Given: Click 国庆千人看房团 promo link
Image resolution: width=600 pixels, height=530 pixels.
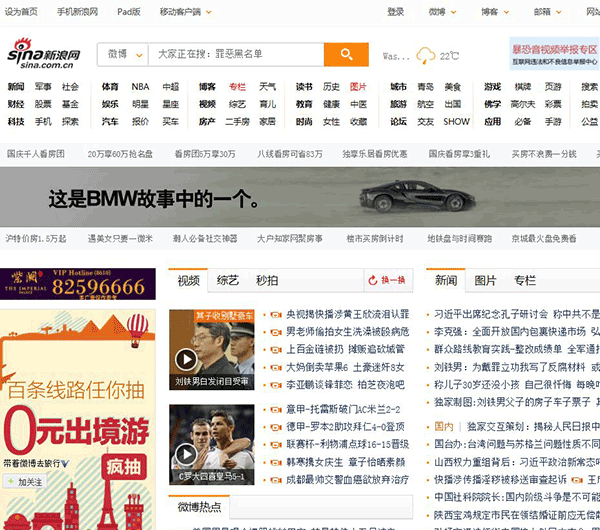Looking at the screenshot, I should pos(36,154).
